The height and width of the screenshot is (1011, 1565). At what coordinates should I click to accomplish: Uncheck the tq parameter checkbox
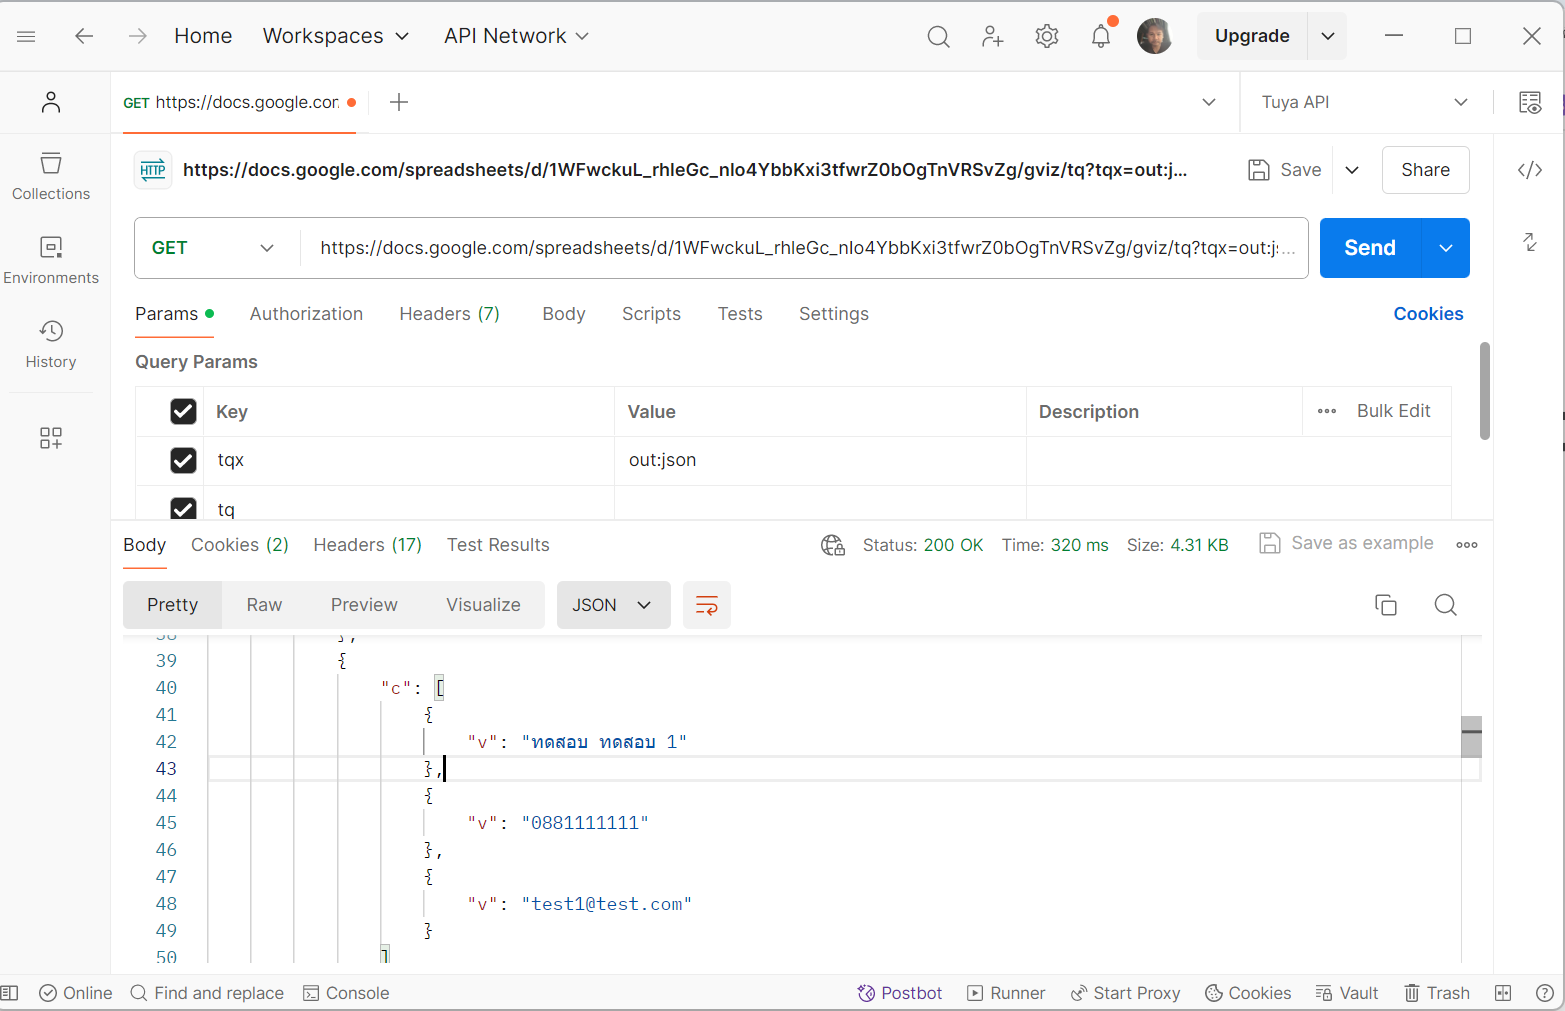(183, 508)
